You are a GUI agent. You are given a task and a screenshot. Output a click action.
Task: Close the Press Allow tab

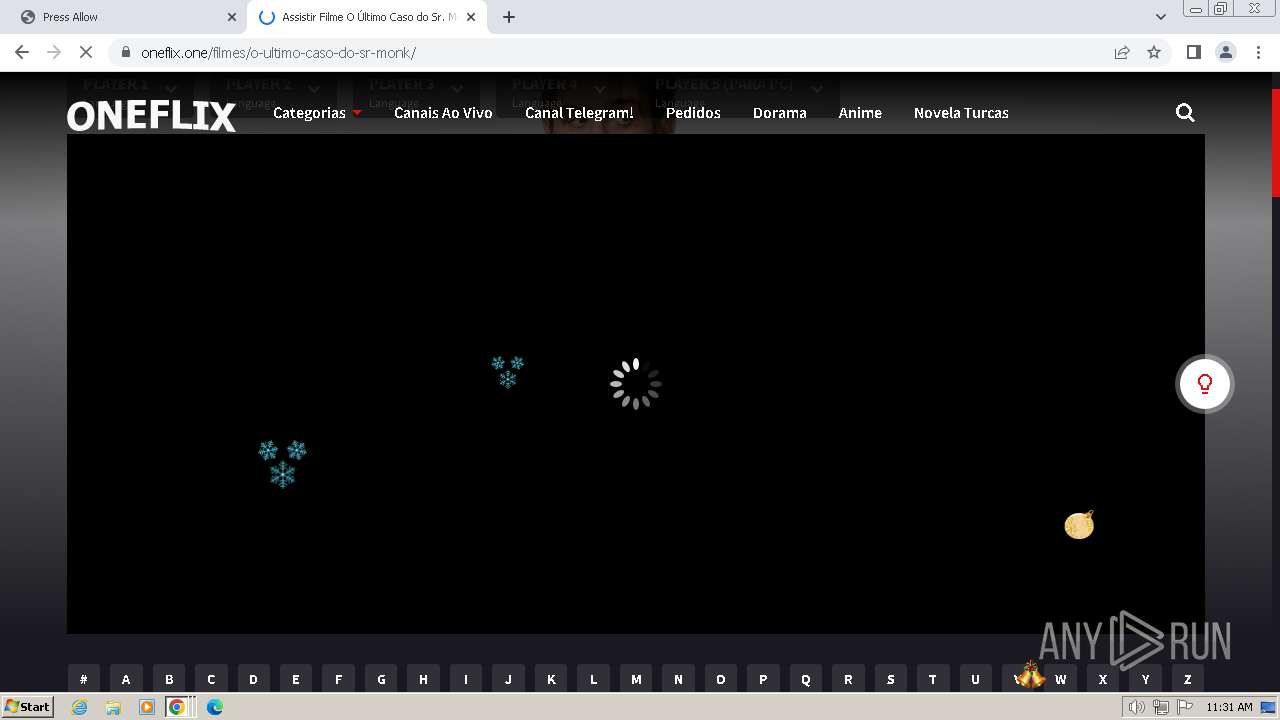[232, 17]
